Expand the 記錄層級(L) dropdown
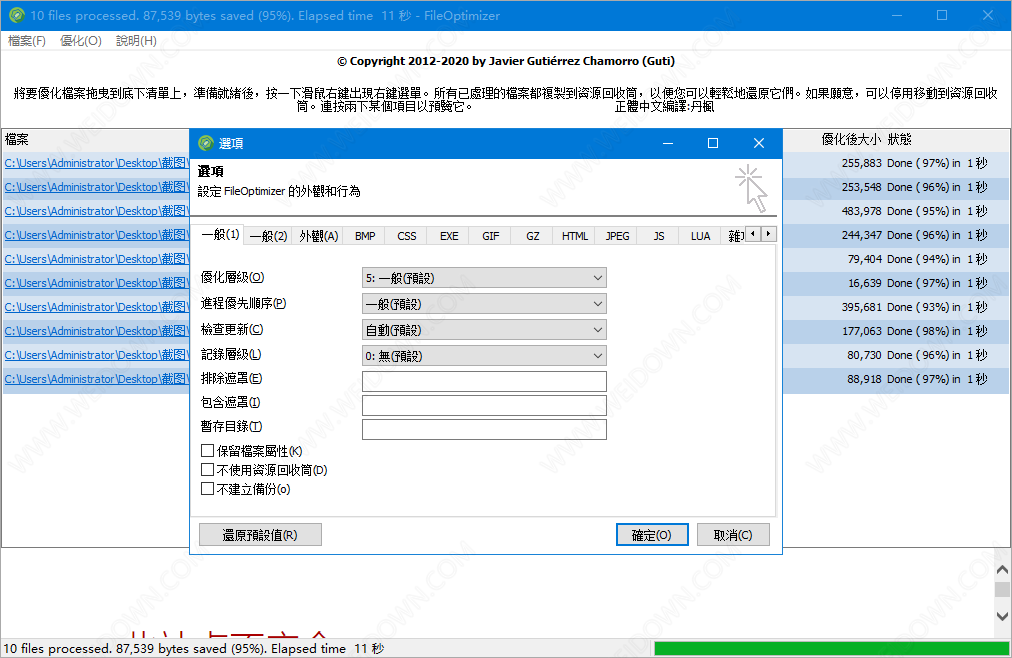 click(484, 355)
